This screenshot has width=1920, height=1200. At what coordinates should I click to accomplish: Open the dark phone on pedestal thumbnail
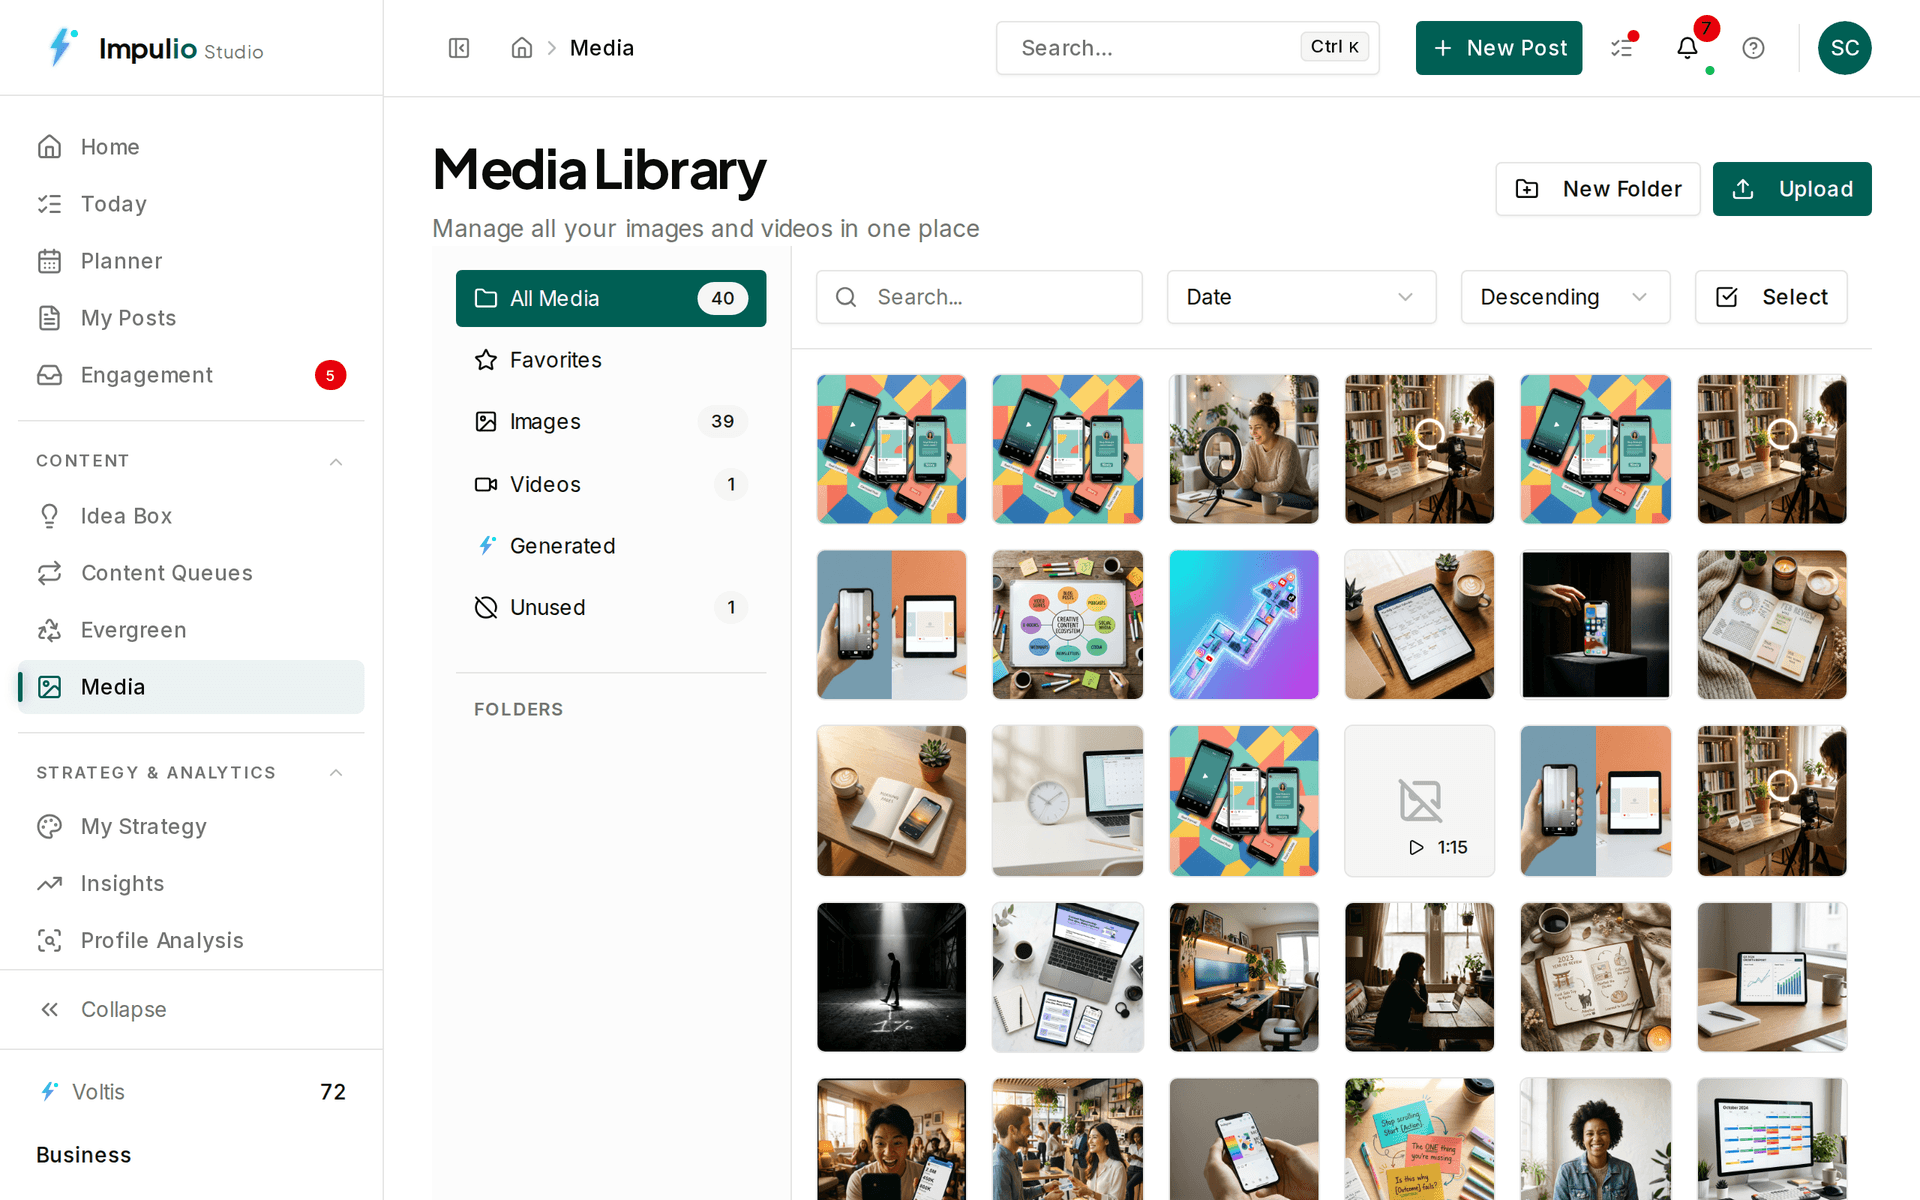tap(1596, 625)
